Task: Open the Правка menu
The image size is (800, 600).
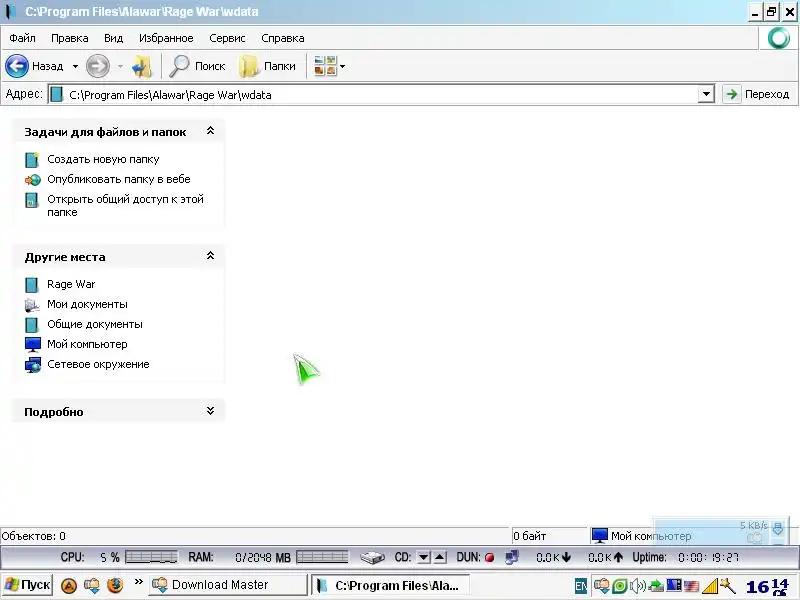Action: pyautogui.click(x=69, y=38)
